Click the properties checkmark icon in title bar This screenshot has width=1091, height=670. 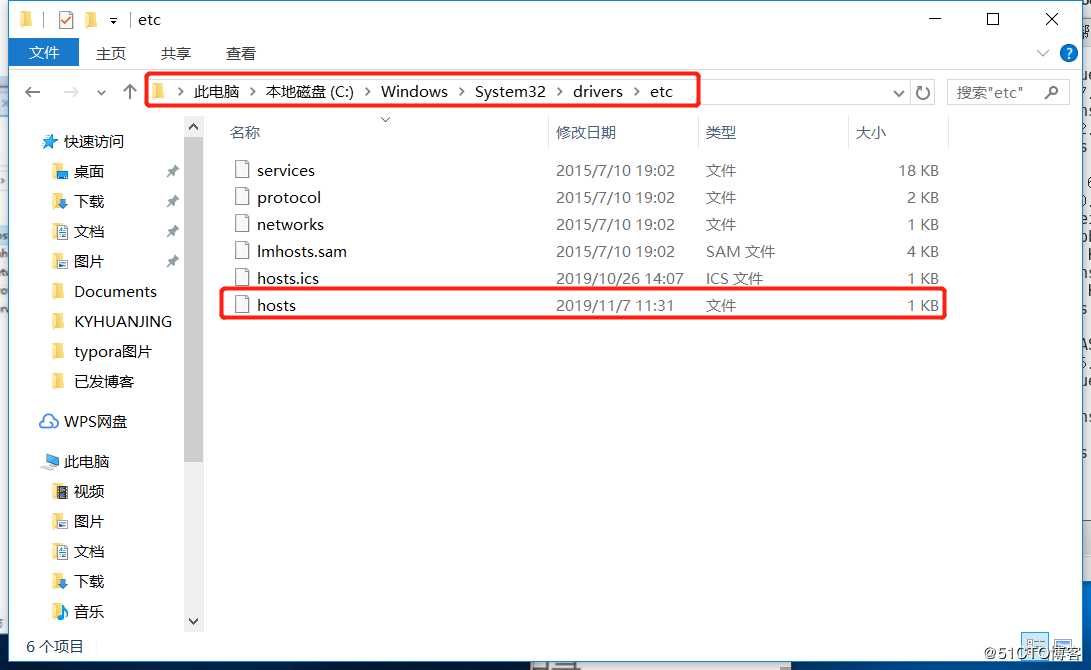pyautogui.click(x=66, y=20)
